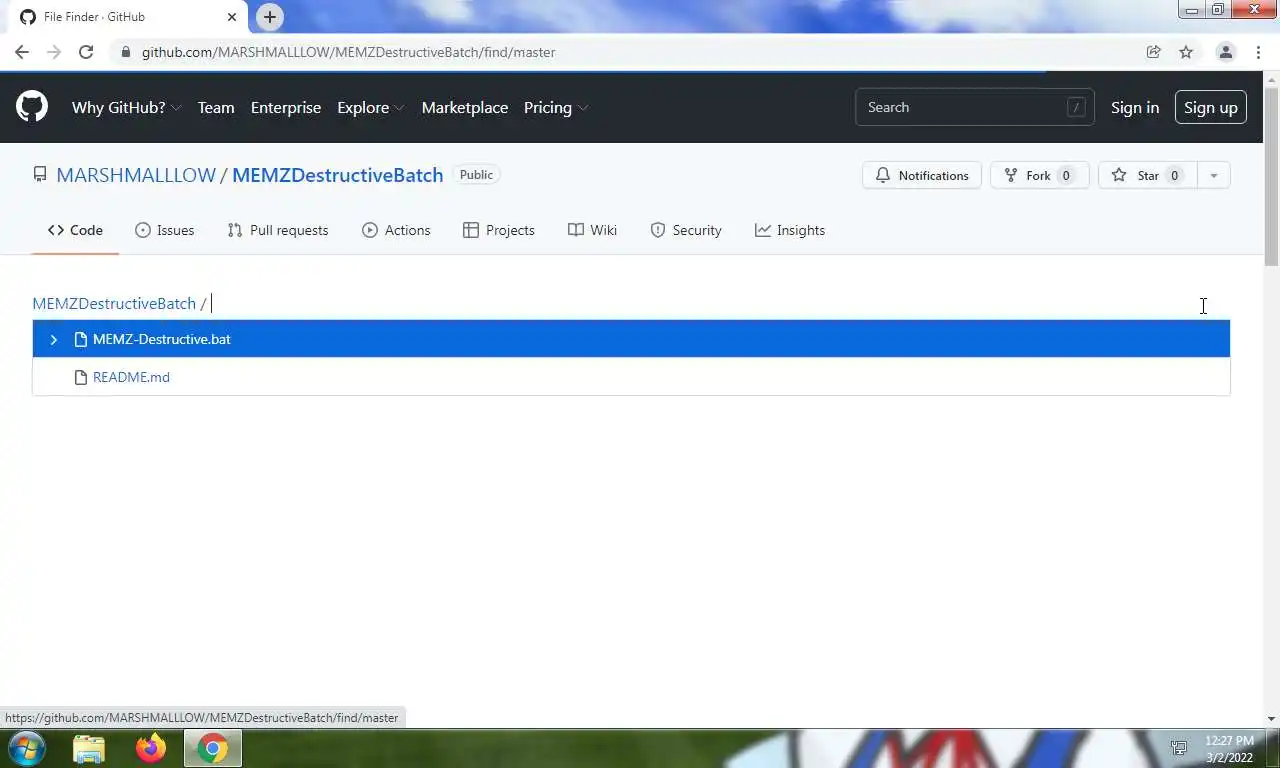Switch to the Issues tab
Screen dimensions: 1280x768
165,230
